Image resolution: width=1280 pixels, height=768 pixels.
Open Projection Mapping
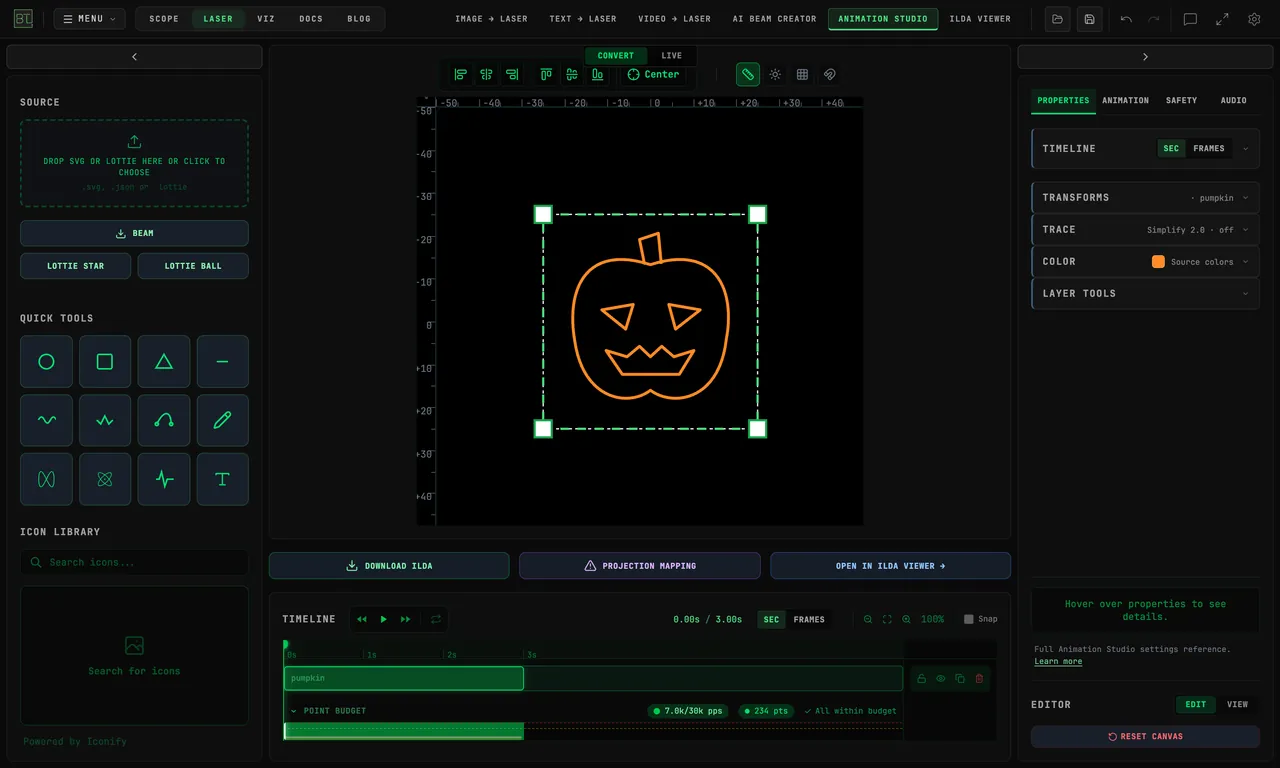tap(640, 566)
